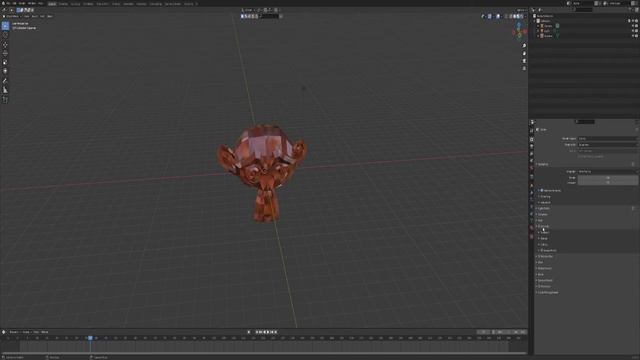Select the Add Cube tool
The width and height of the screenshot is (640, 360).
pos(5,100)
